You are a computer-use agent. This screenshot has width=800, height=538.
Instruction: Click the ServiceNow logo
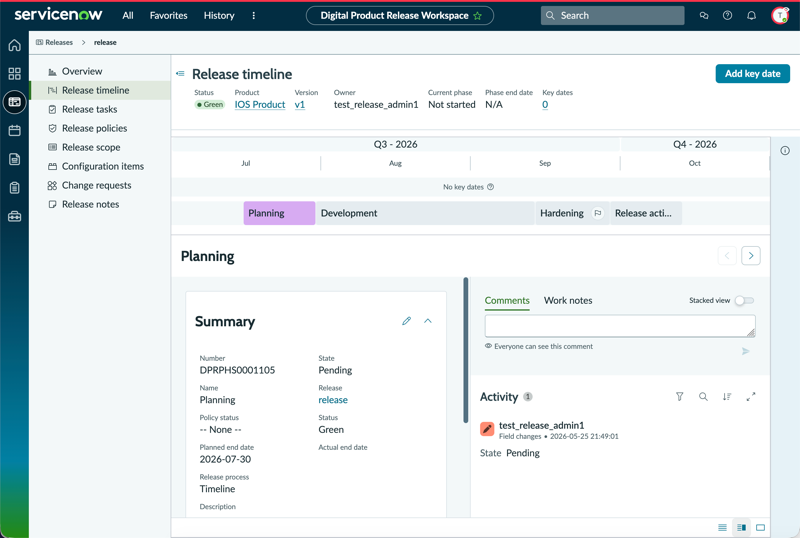58,15
